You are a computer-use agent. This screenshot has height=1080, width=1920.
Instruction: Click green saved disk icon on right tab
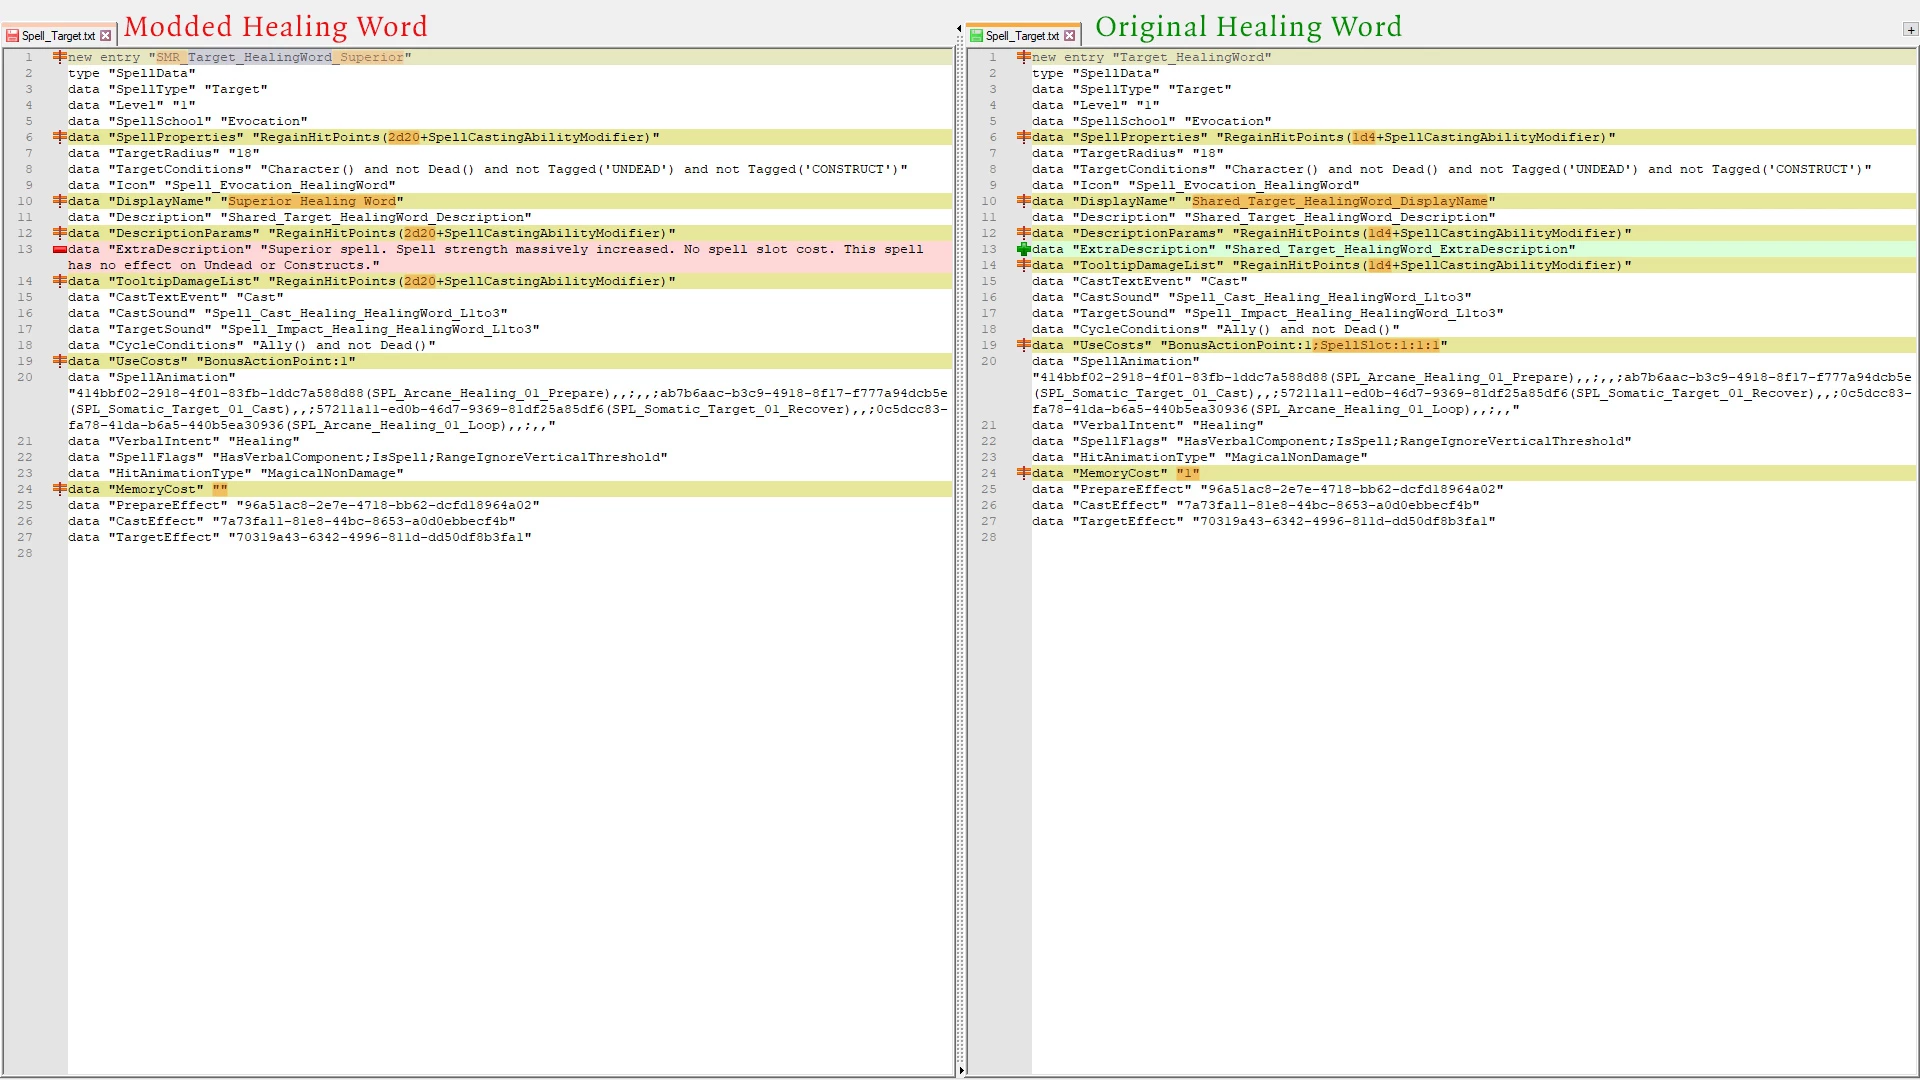977,35
